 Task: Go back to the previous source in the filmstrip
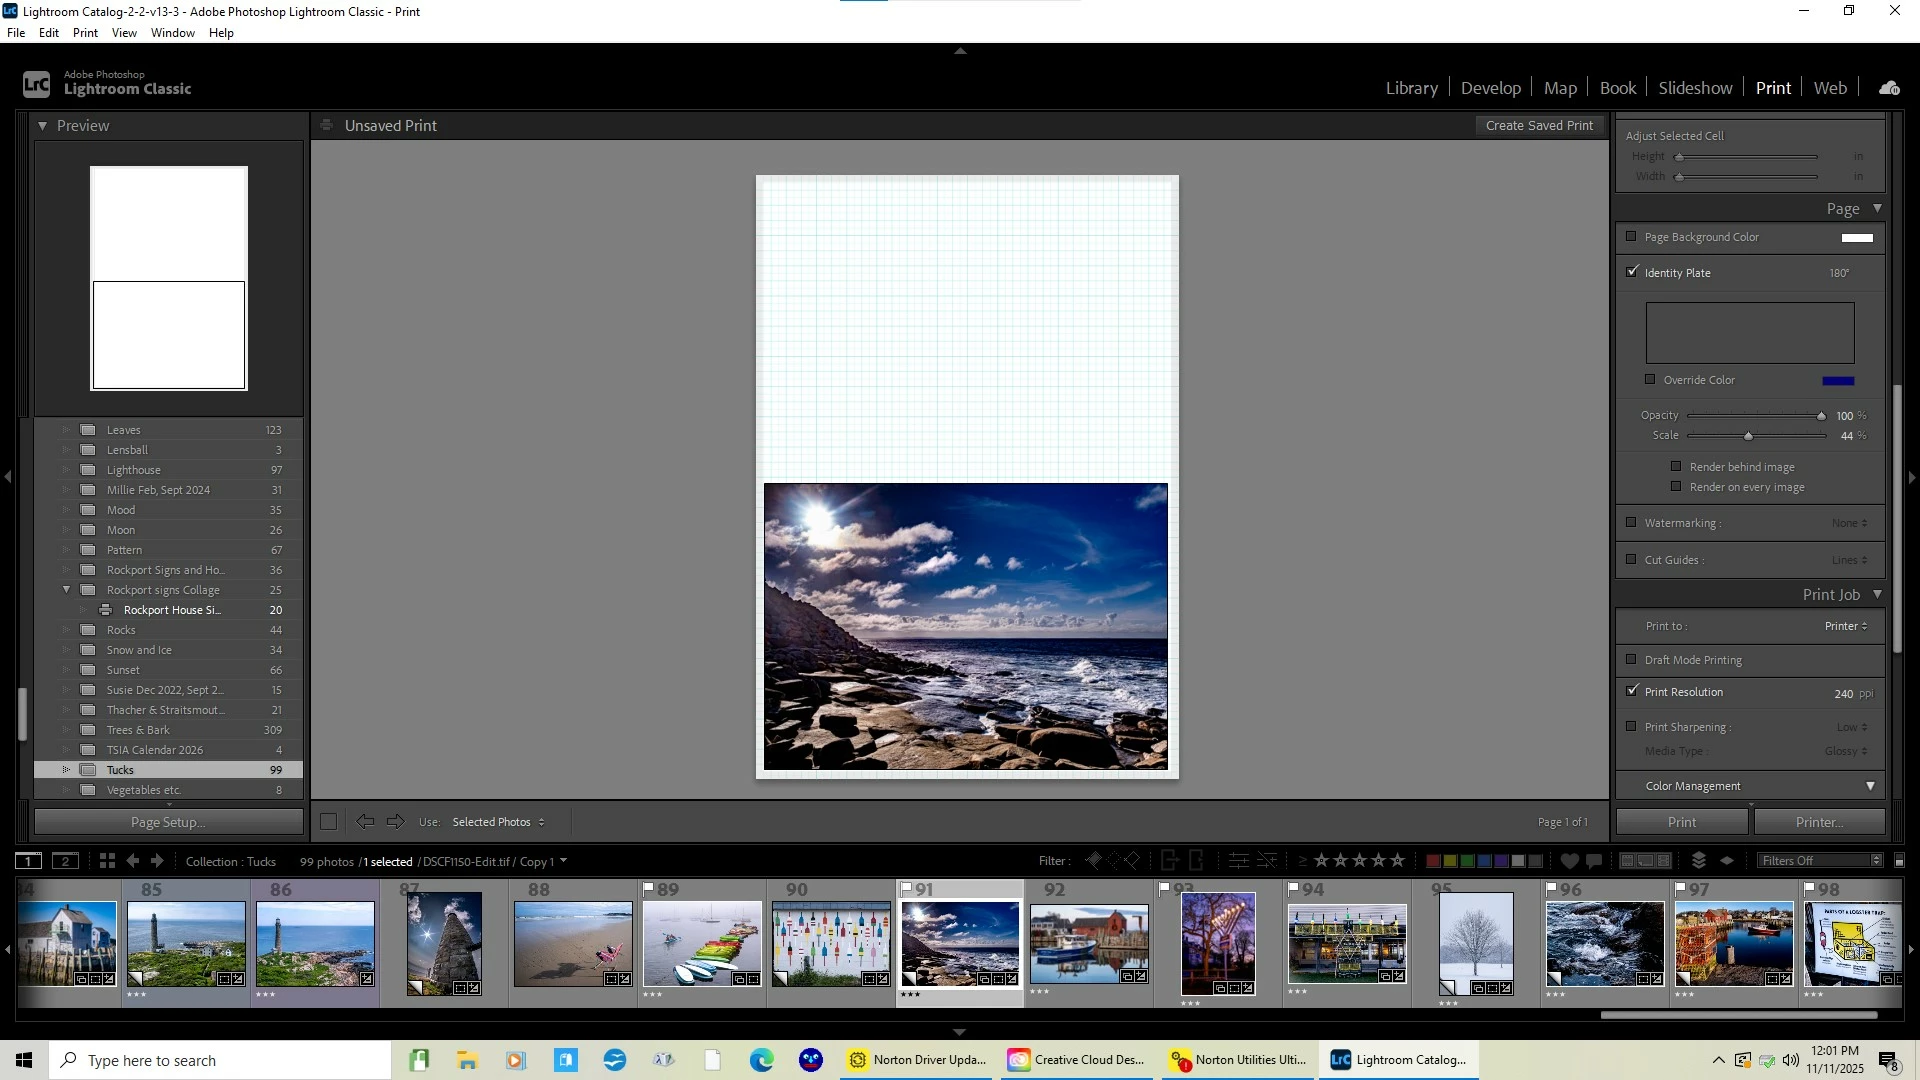133,861
